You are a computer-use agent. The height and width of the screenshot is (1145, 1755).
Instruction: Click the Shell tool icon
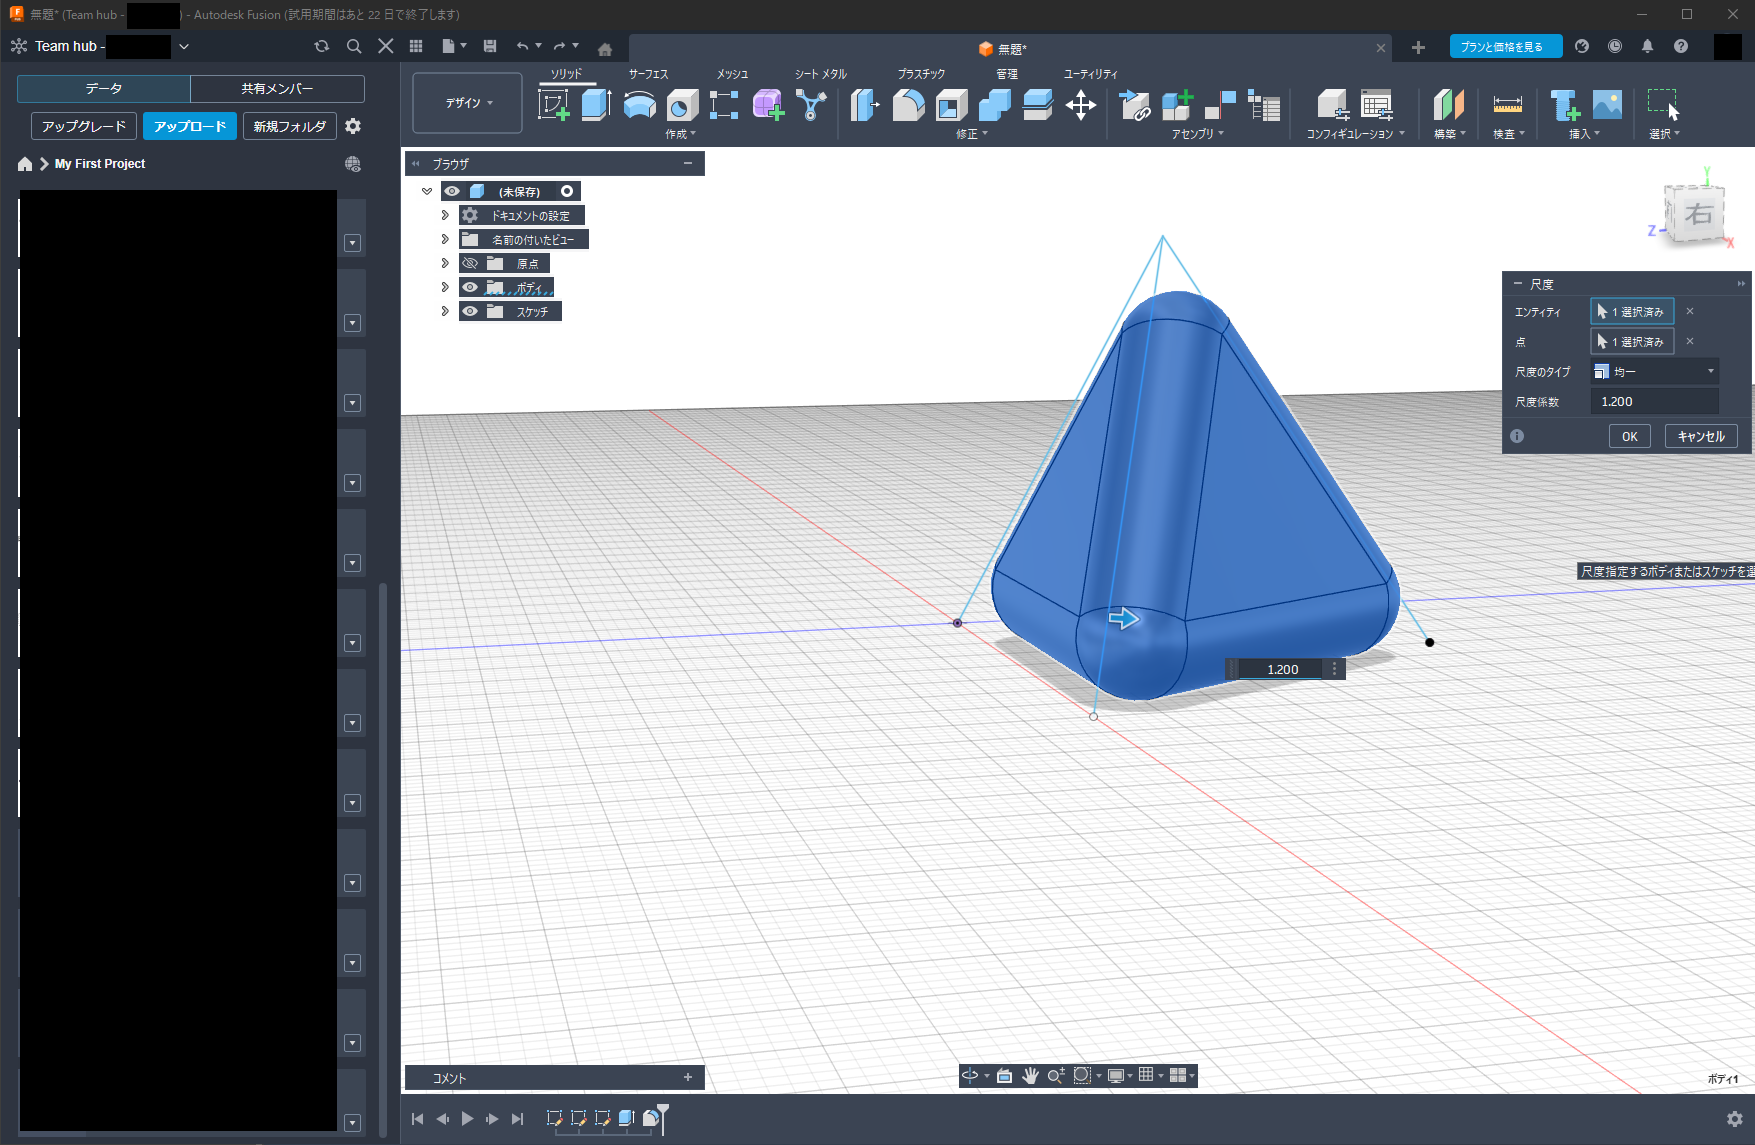click(951, 105)
